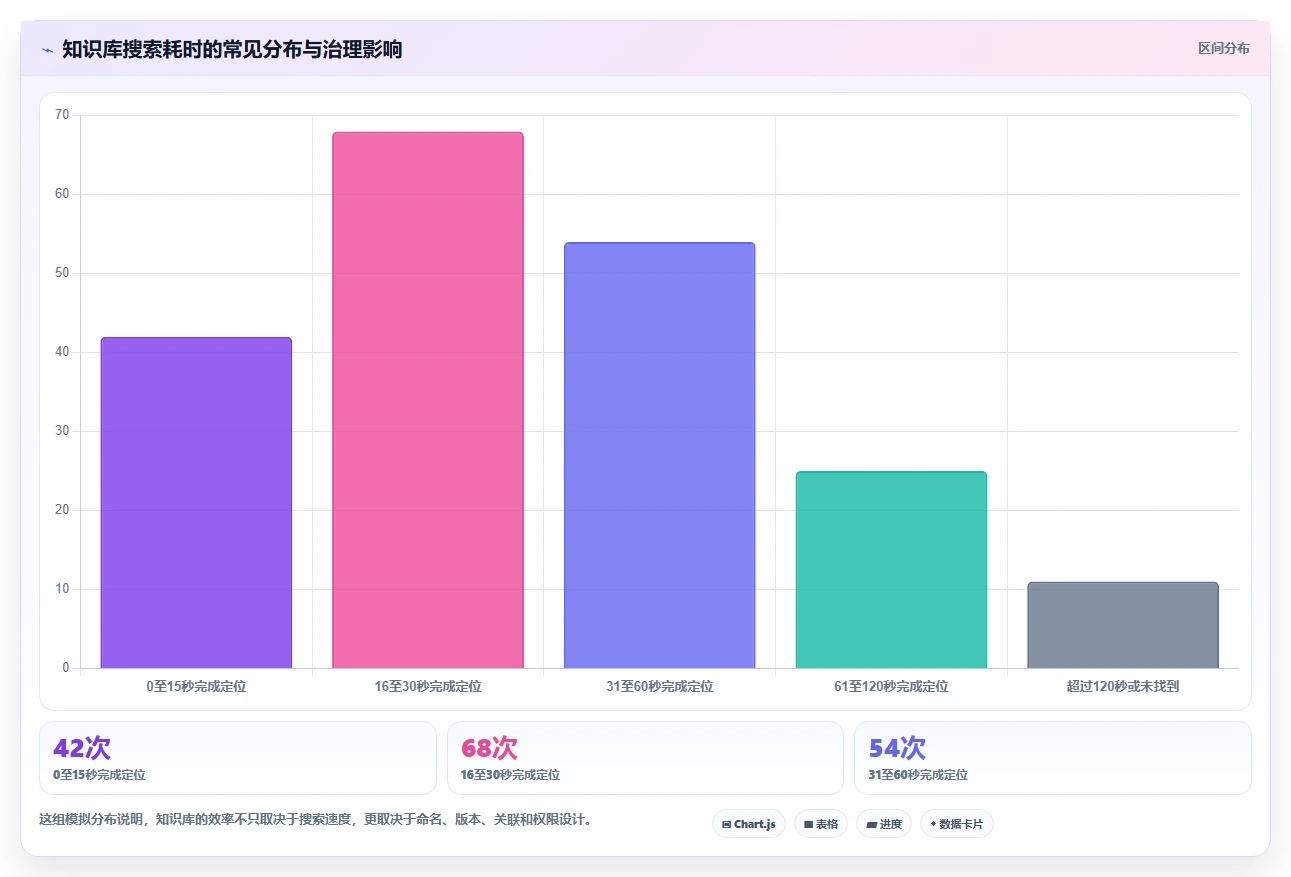Click the pink bar for 16至30秒完成定位
The image size is (1291, 877).
point(428,400)
